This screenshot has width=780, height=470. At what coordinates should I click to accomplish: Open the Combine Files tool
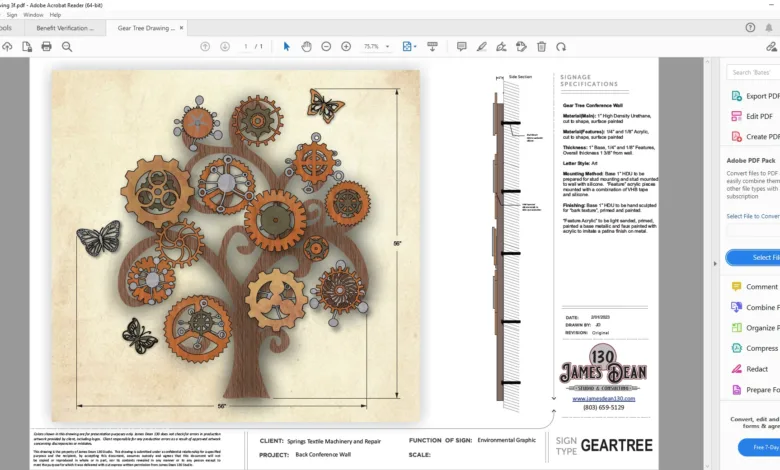coord(755,307)
